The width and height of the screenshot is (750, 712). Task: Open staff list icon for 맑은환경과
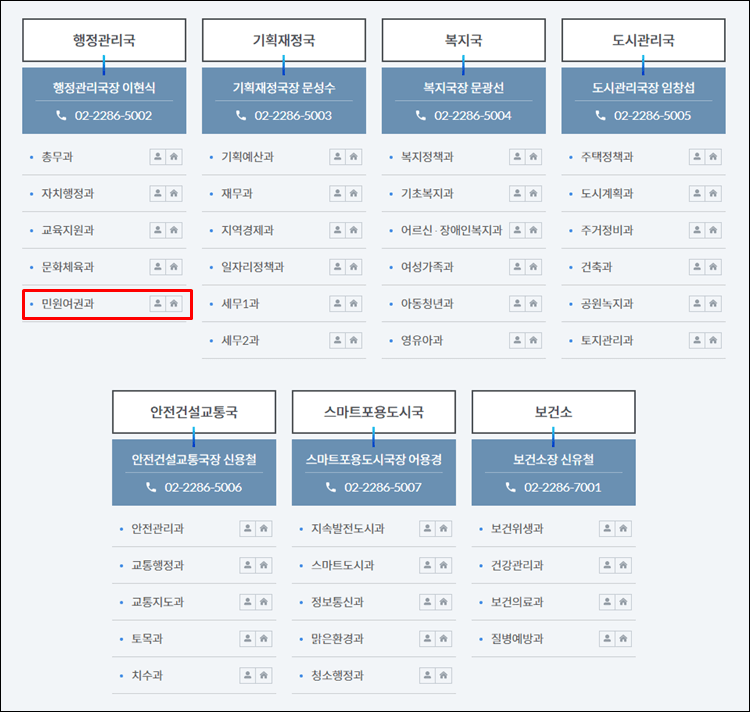tap(427, 638)
